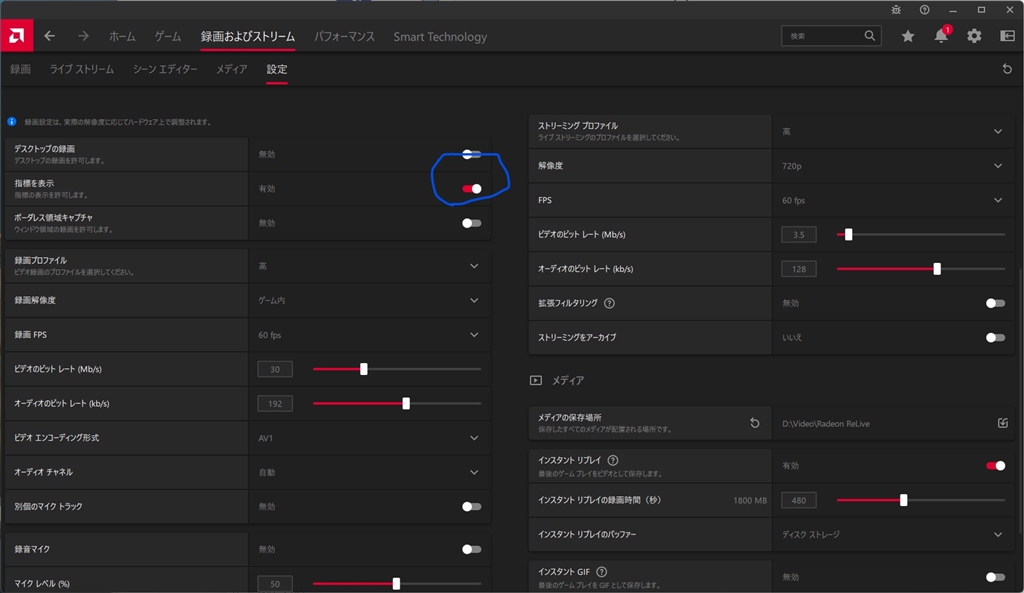Open the 解像度 720p dropdown
1024x593 pixels.
click(x=997, y=166)
